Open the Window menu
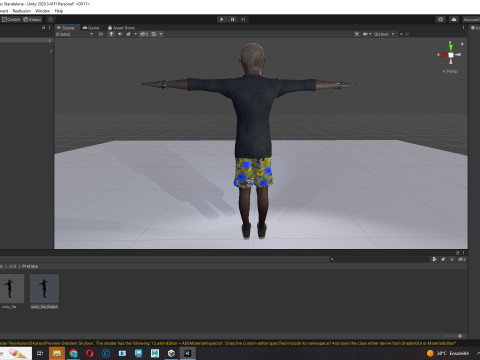This screenshot has width=480, height=360. [42, 11]
